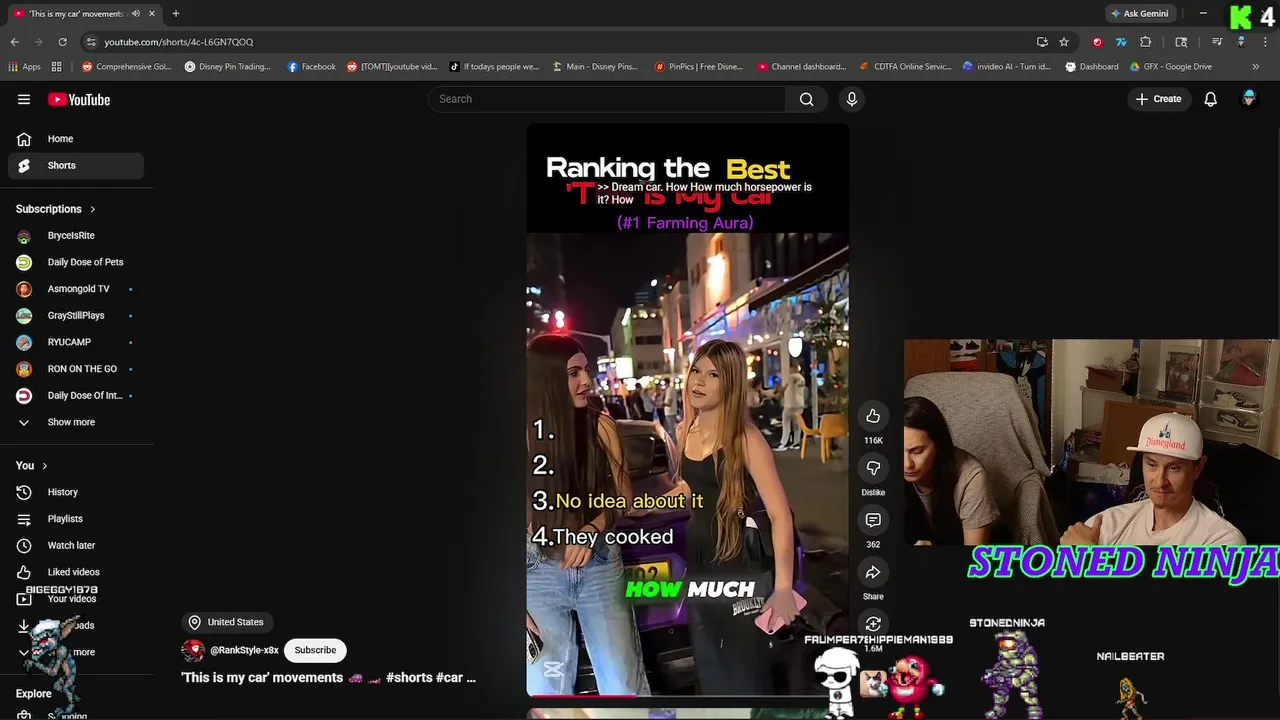Viewport: 1280px width, 720px height.
Task: Open Chrome three-dot menu
Action: pyautogui.click(x=1265, y=42)
